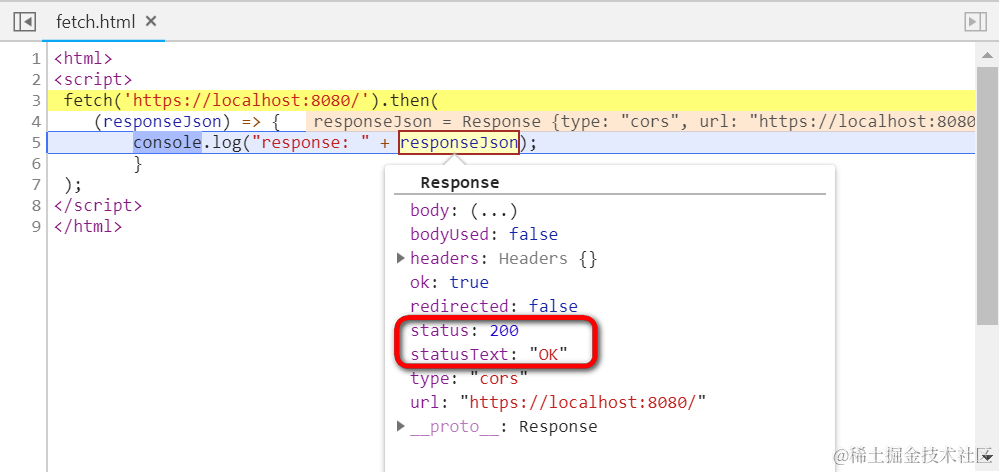Expand the __proto__ property in Response popup
Screen dimensions: 999x472
click(x=401, y=426)
